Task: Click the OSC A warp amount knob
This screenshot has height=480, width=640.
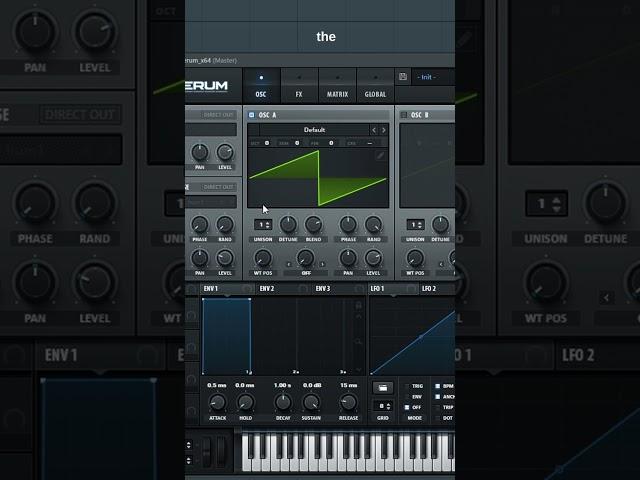Action: 305,258
